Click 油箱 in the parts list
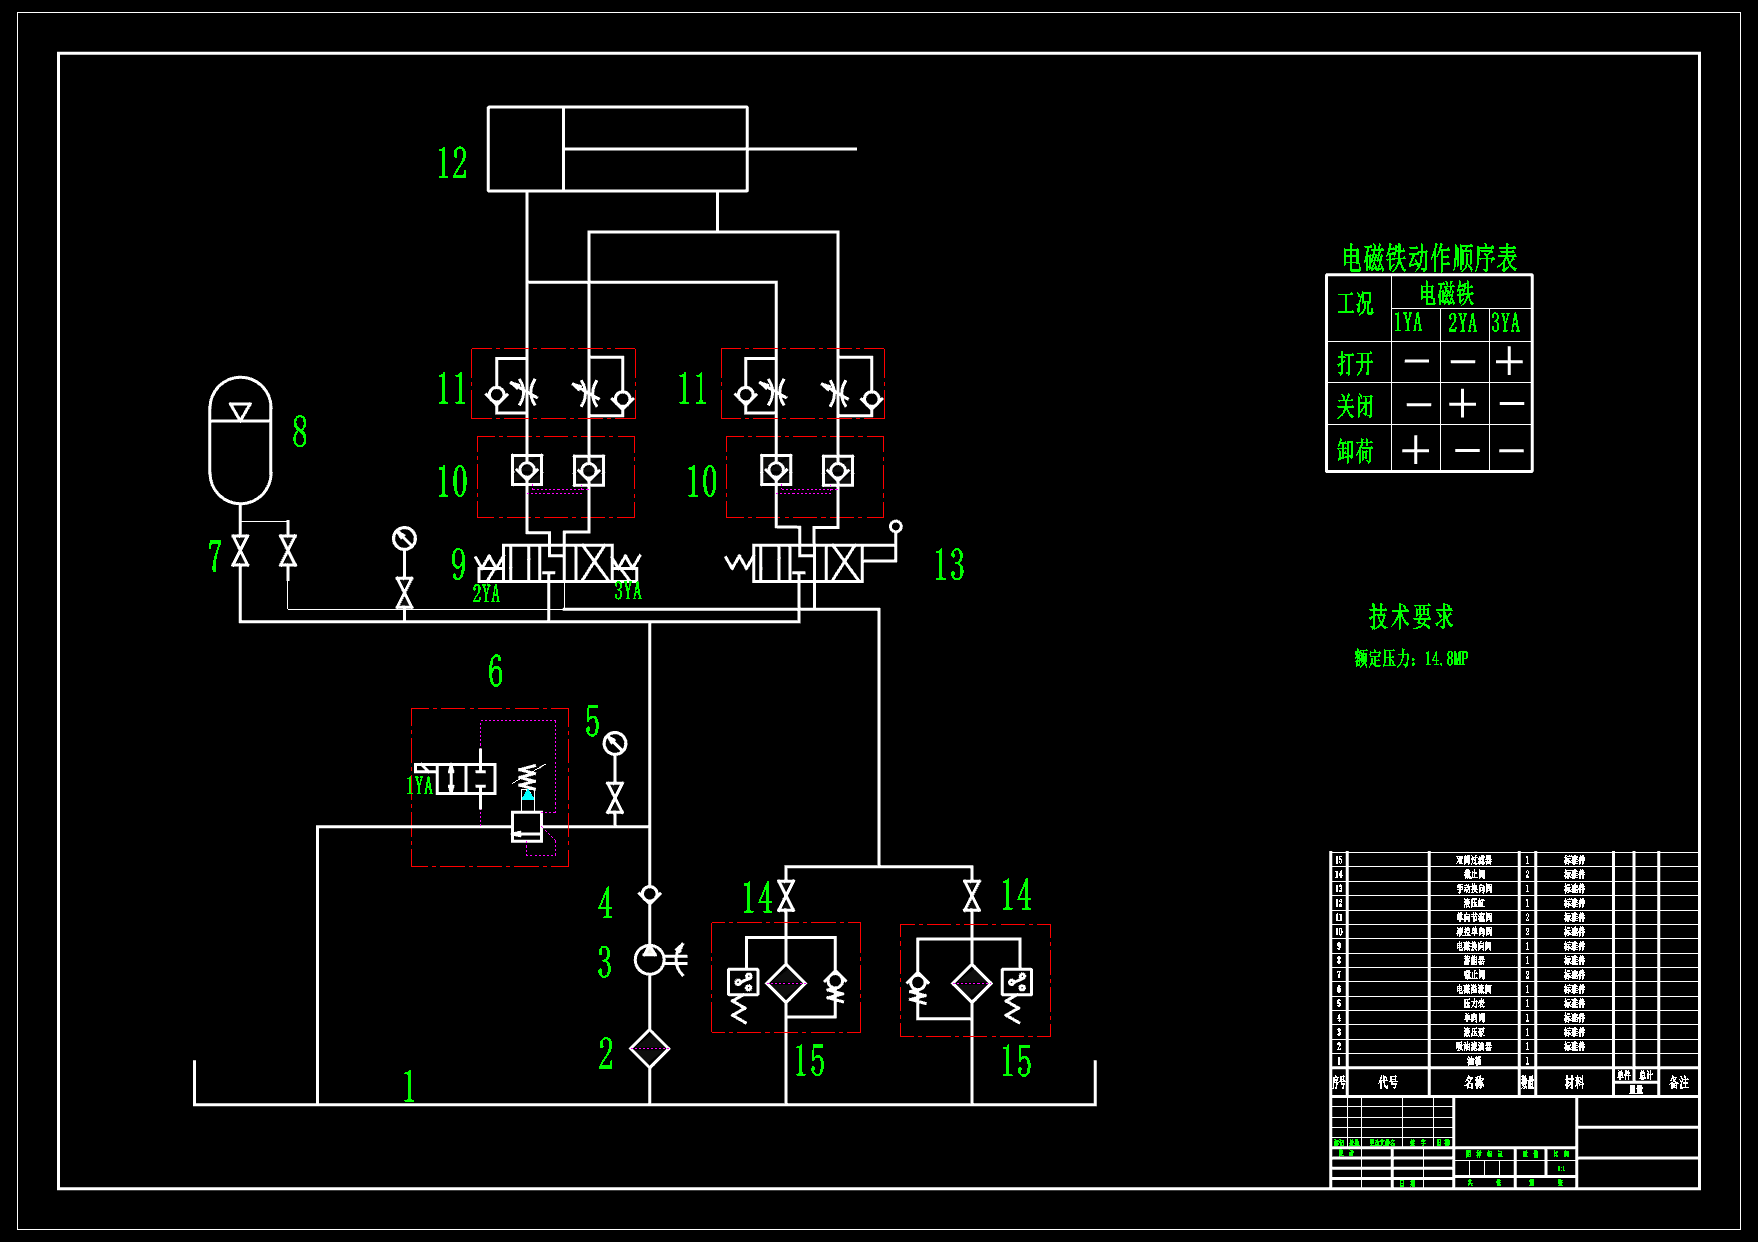The width and height of the screenshot is (1758, 1242). click(1474, 1061)
